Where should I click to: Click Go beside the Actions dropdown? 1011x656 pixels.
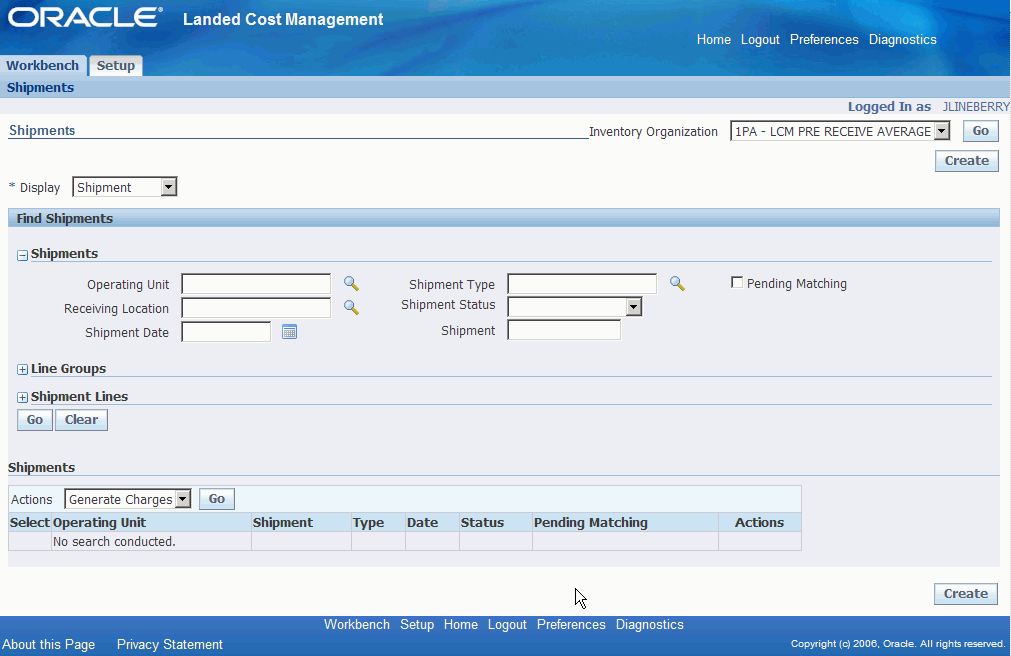(x=217, y=499)
